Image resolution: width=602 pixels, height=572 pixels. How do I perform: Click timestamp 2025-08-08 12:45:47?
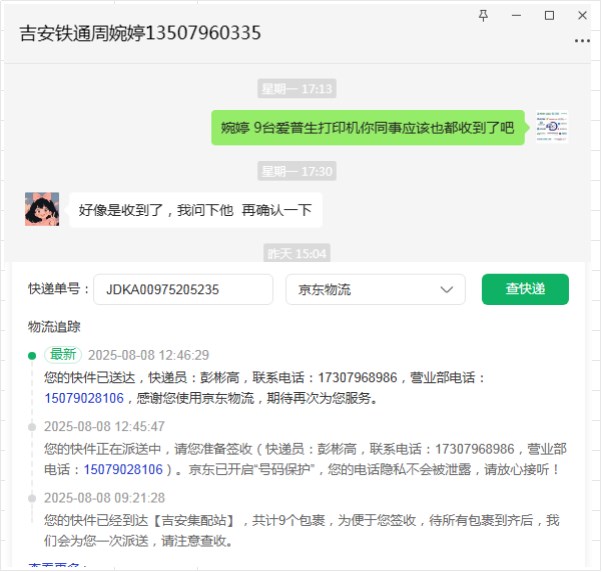click(x=104, y=427)
